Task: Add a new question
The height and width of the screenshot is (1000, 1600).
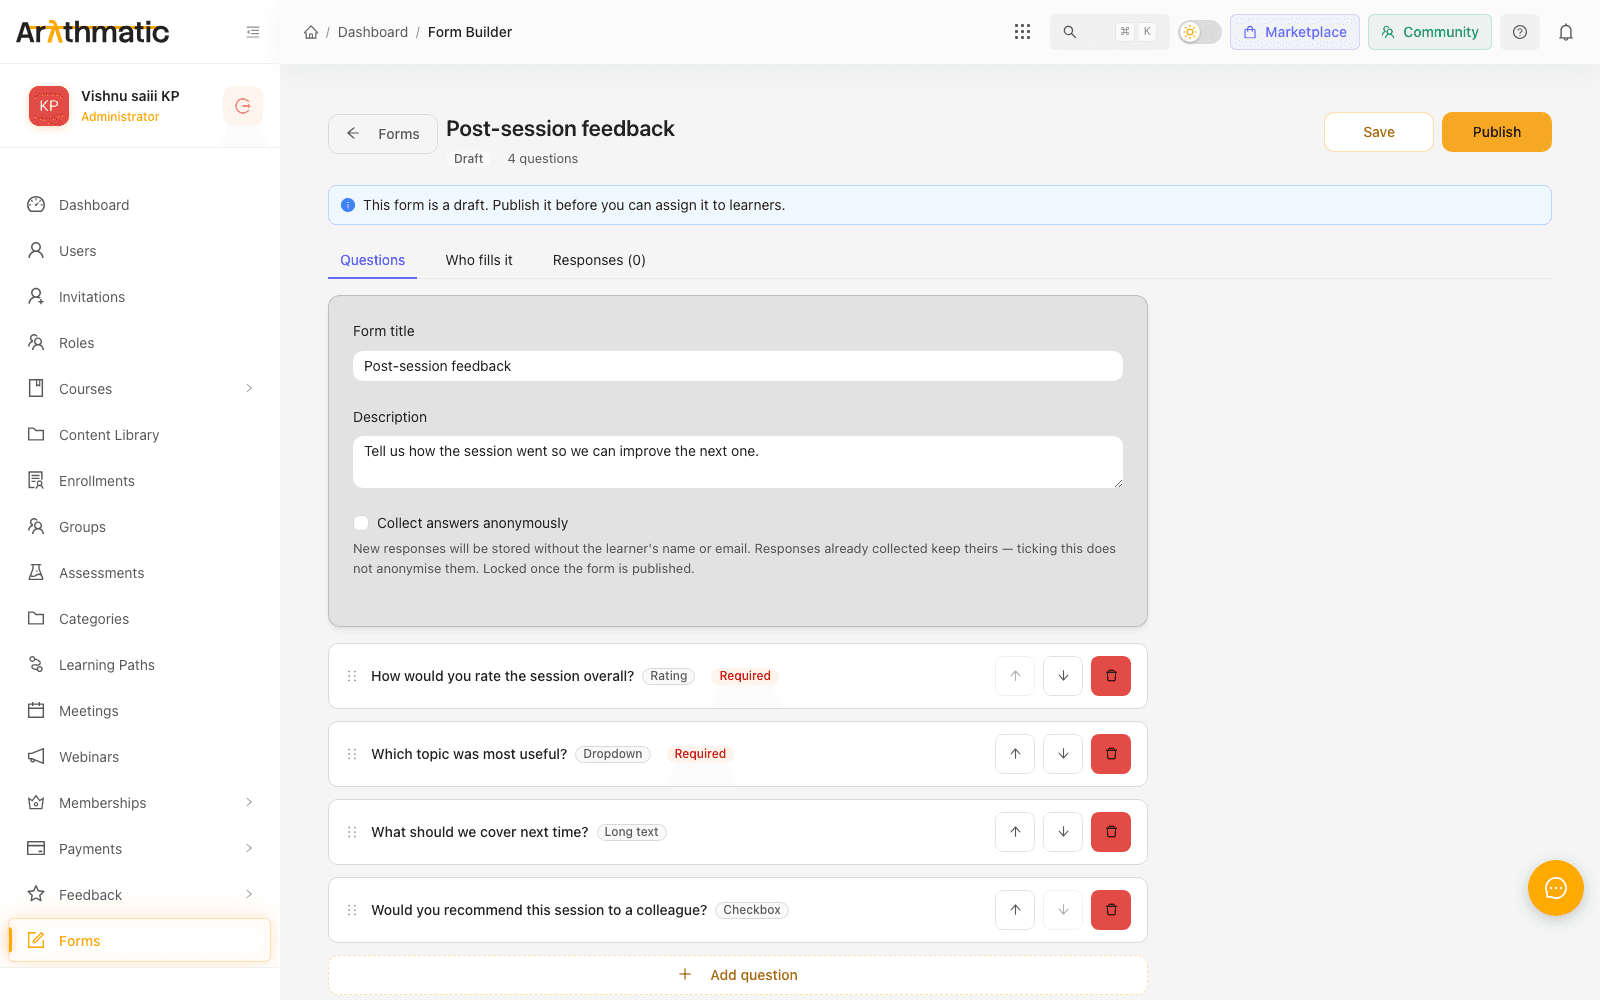Action: point(738,975)
